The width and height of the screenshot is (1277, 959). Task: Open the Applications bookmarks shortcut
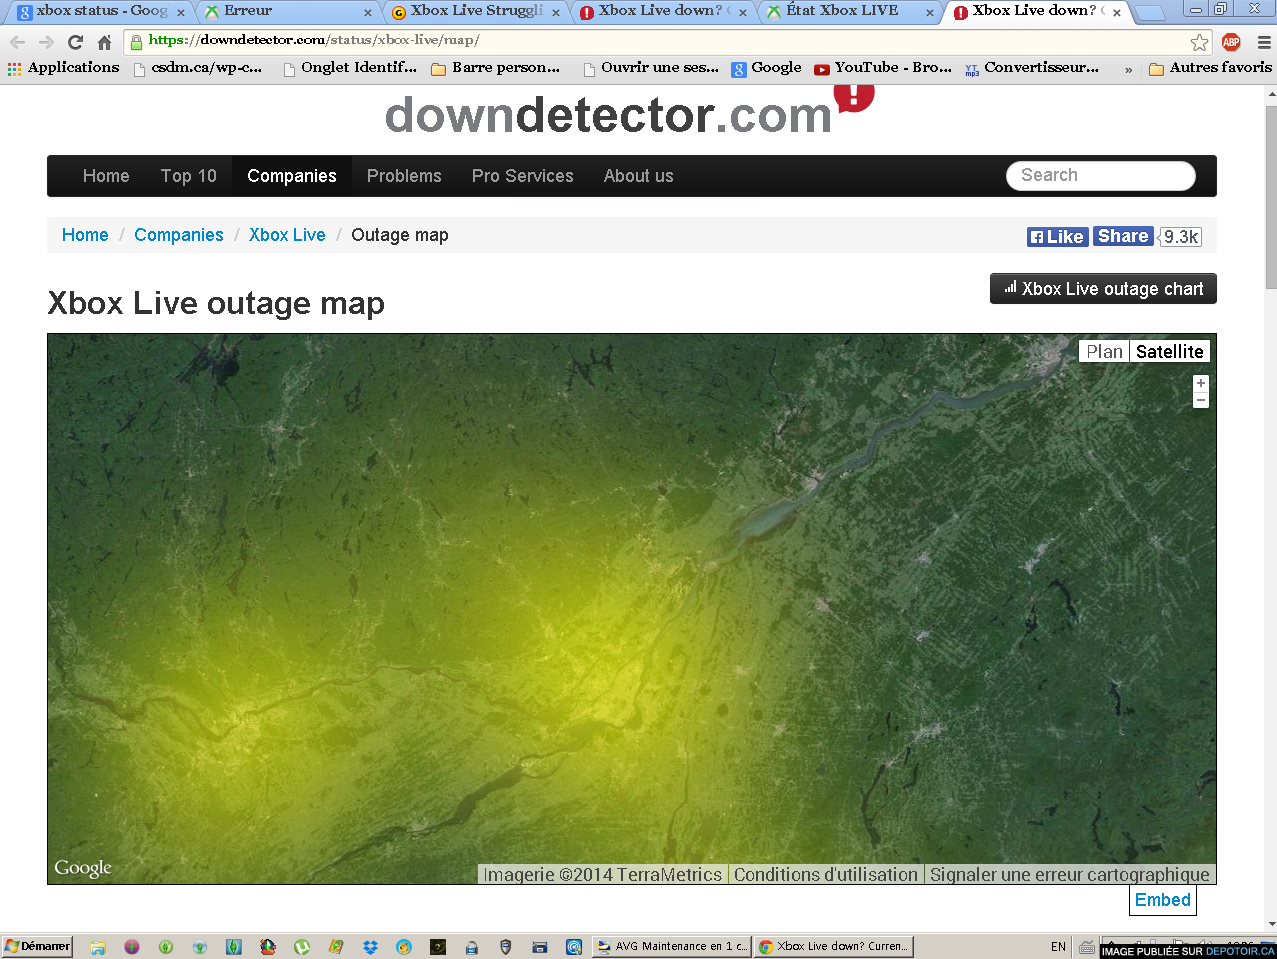(63, 68)
